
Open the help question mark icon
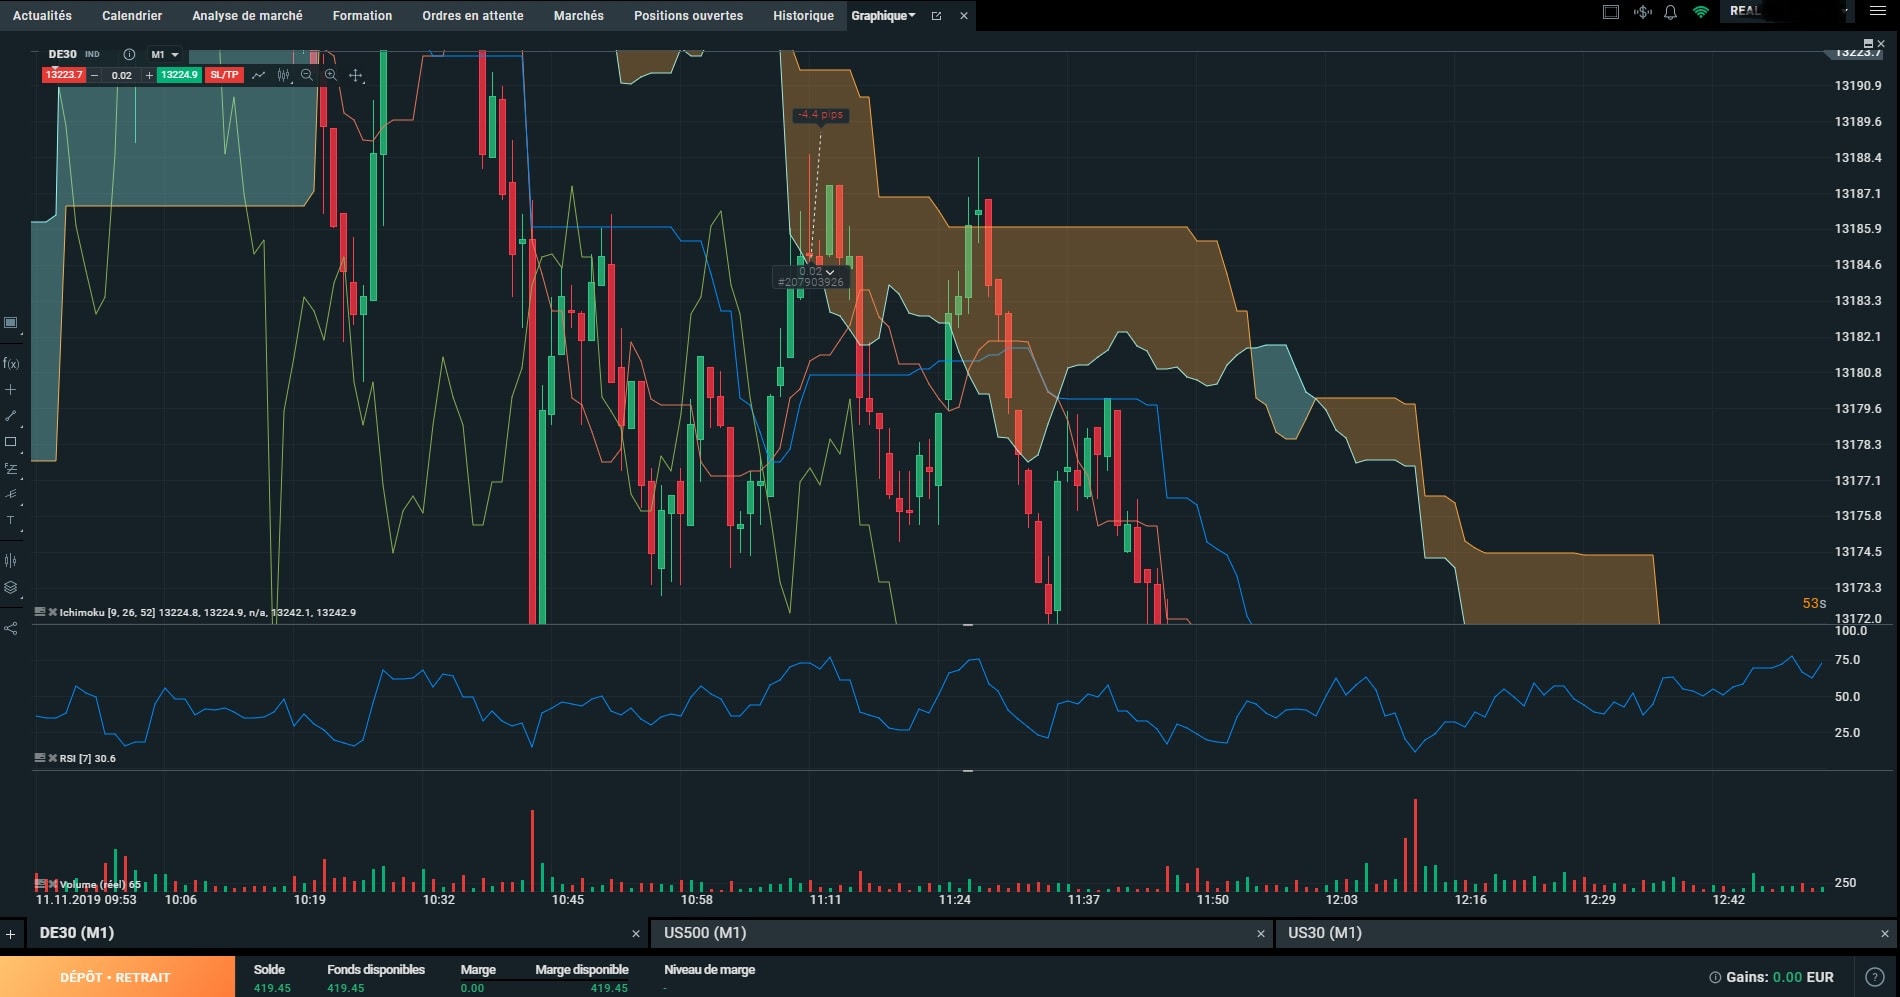click(x=1875, y=977)
